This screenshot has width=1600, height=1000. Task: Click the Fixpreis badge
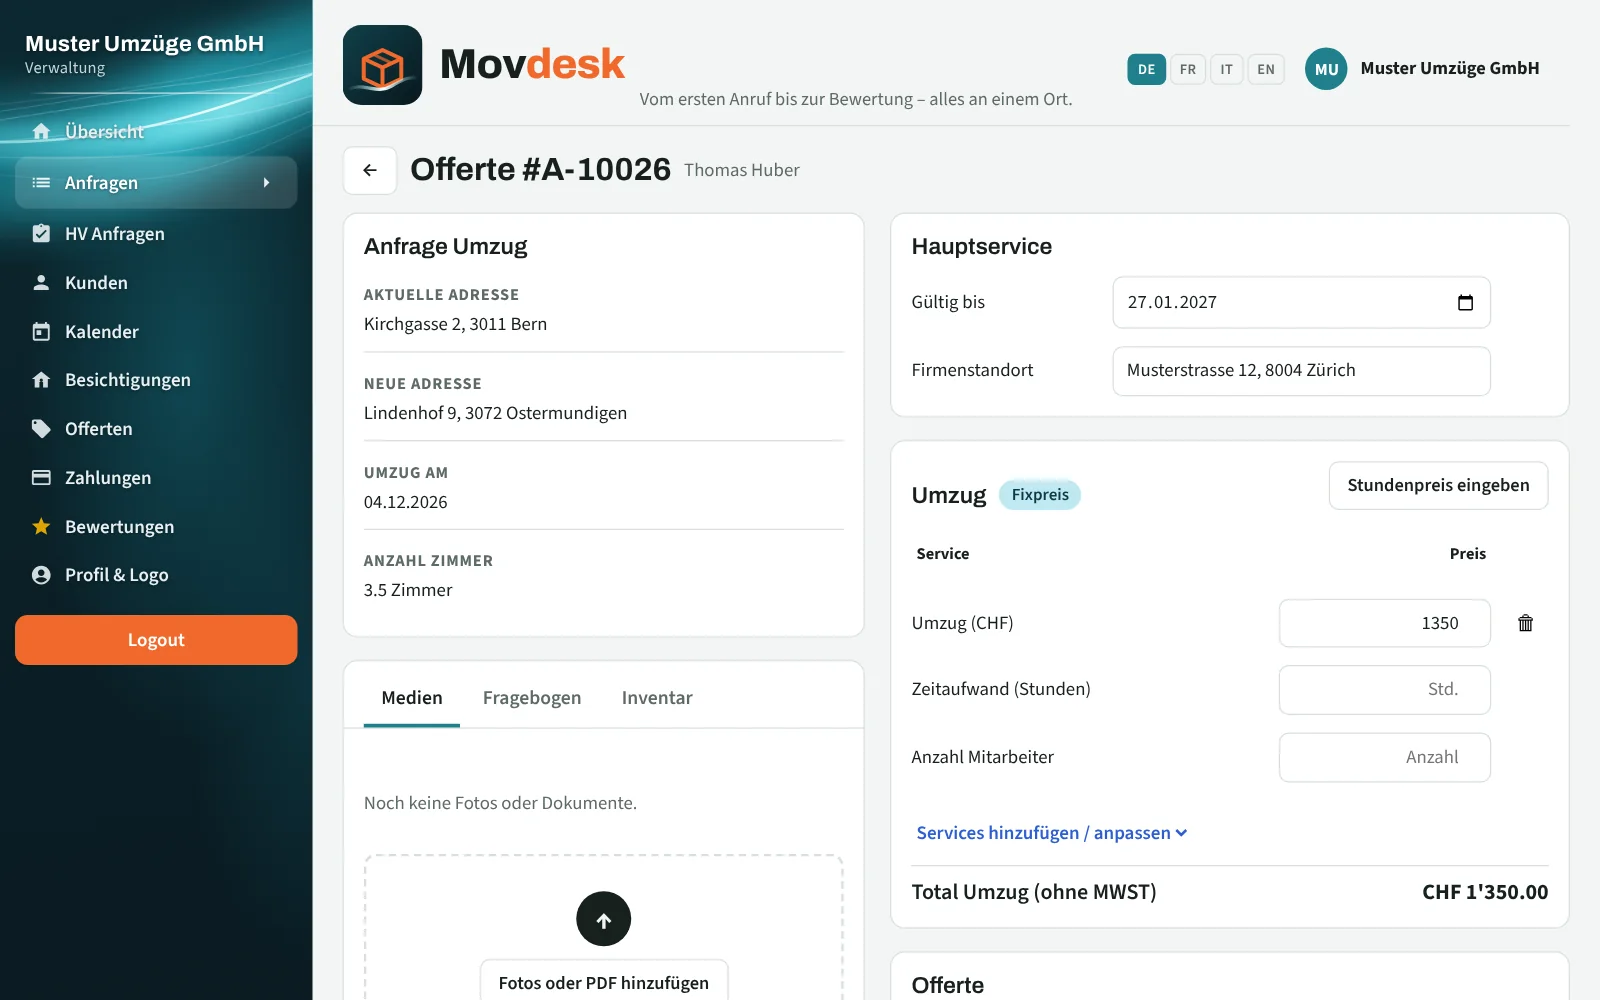click(x=1039, y=495)
